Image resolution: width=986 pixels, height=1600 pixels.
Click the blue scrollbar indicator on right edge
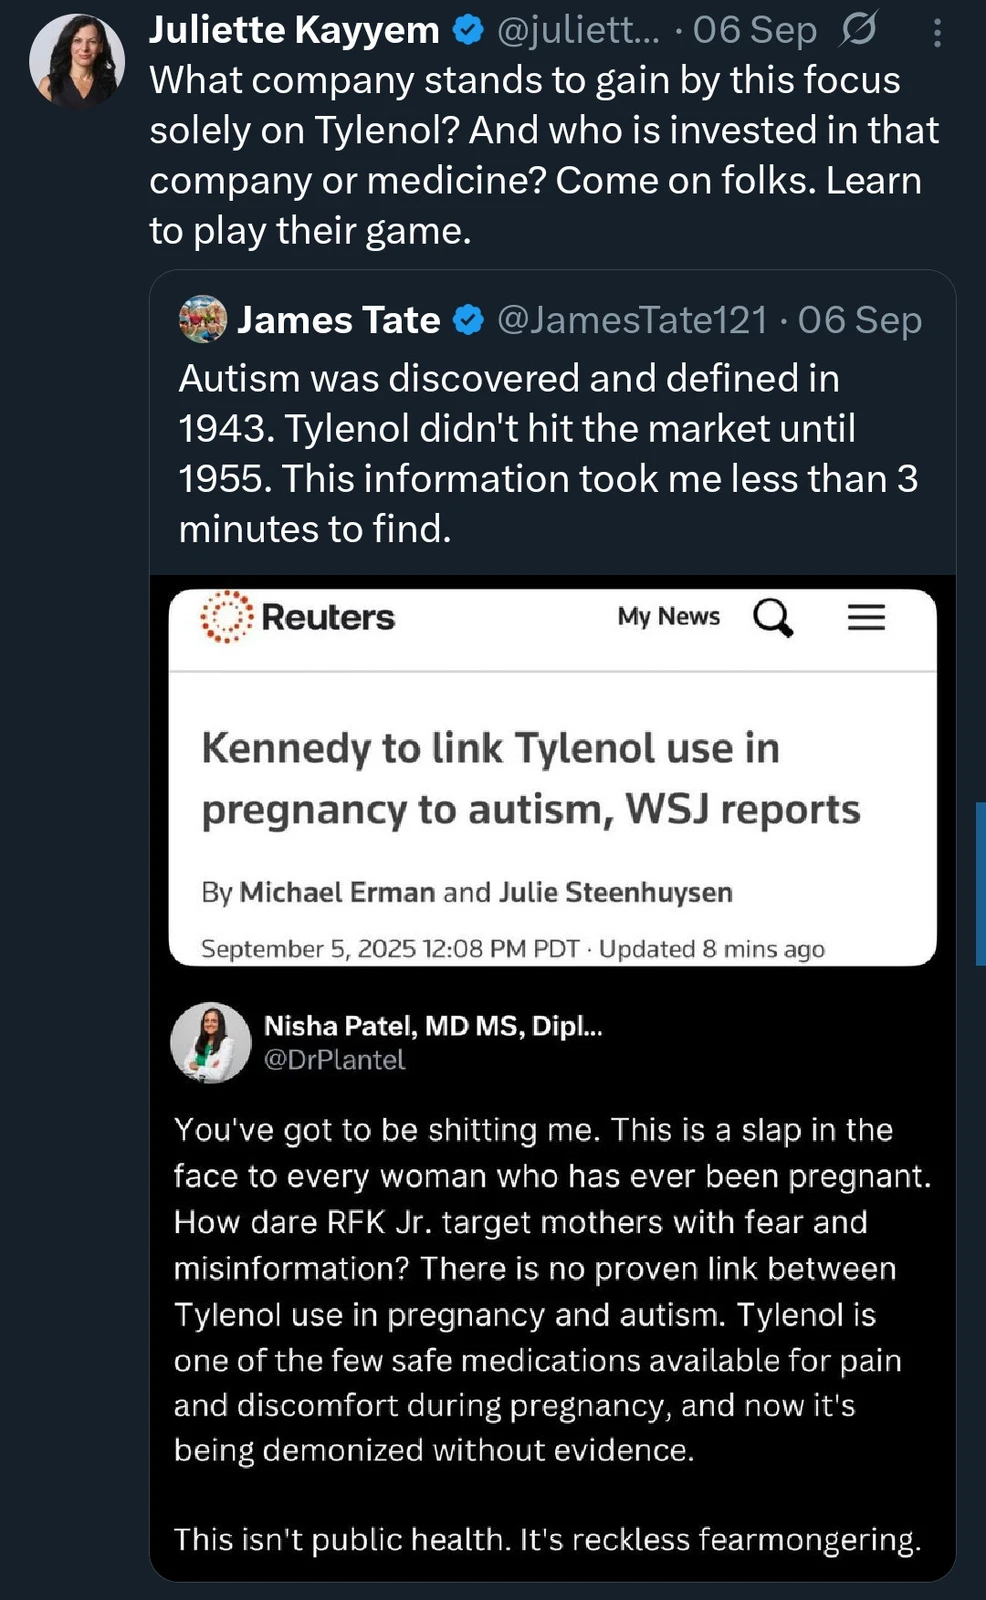[x=980, y=882]
